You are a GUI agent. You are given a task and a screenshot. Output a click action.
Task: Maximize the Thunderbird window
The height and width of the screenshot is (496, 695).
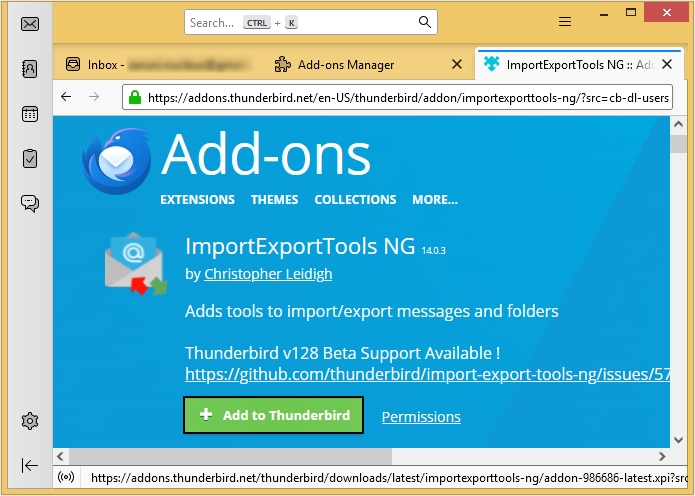631,12
